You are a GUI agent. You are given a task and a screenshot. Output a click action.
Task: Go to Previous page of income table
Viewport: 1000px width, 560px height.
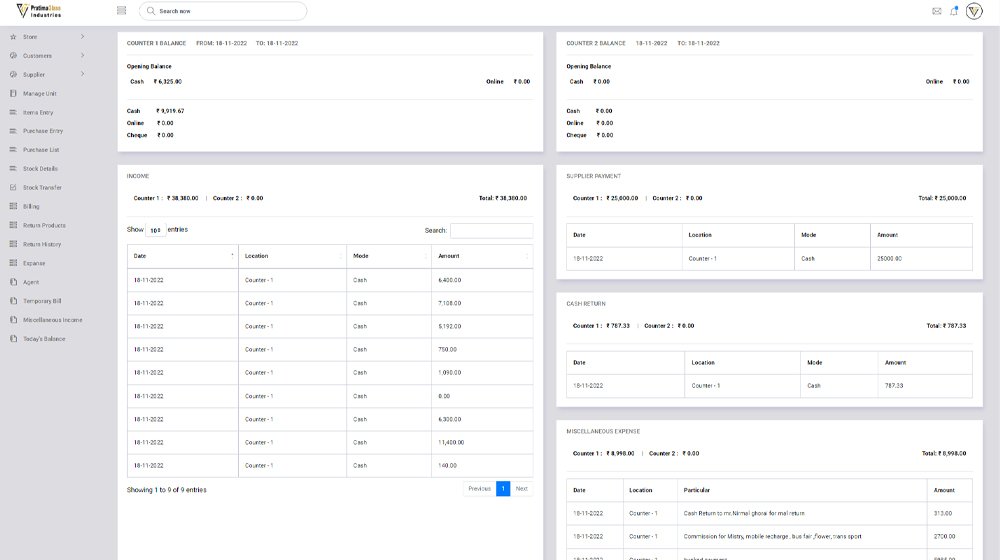pyautogui.click(x=480, y=489)
